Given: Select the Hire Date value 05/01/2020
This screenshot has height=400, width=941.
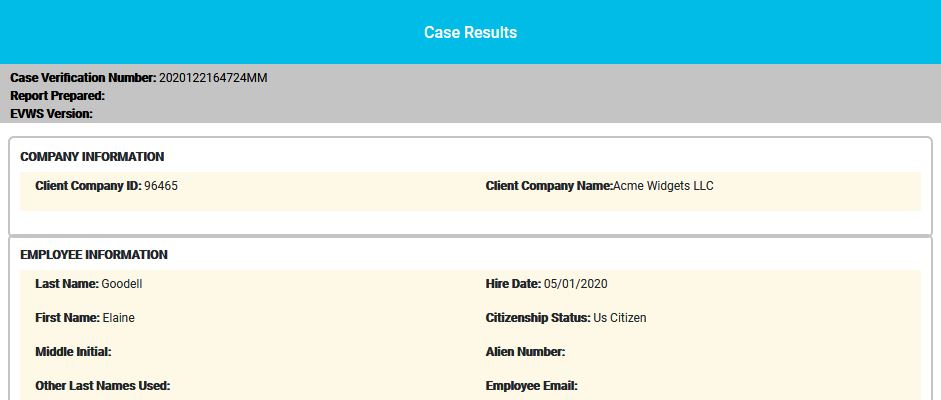Looking at the screenshot, I should point(576,284).
